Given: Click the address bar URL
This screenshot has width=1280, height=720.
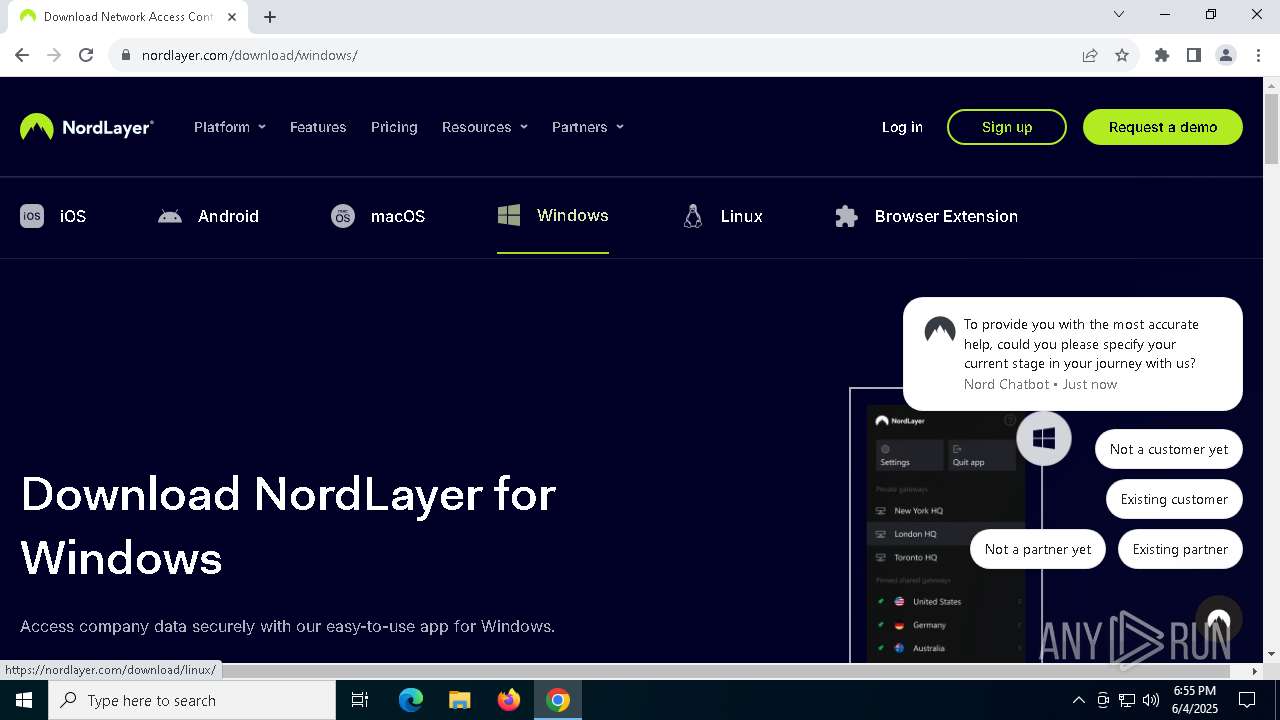Looking at the screenshot, I should coord(250,55).
